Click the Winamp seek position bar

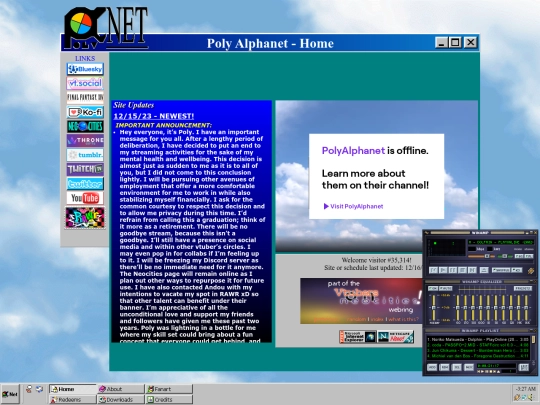[x=481, y=262]
